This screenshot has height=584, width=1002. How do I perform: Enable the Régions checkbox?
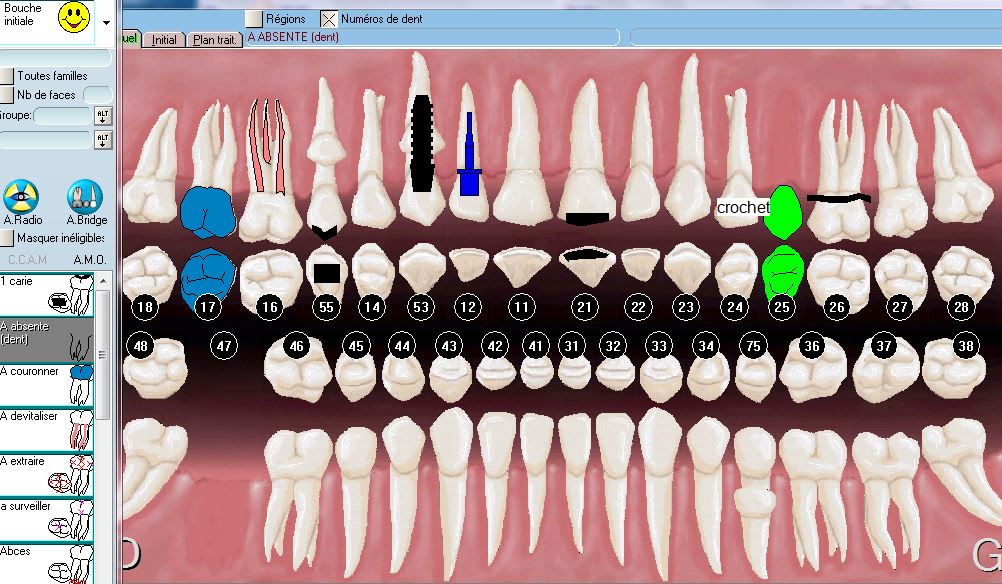pyautogui.click(x=254, y=19)
